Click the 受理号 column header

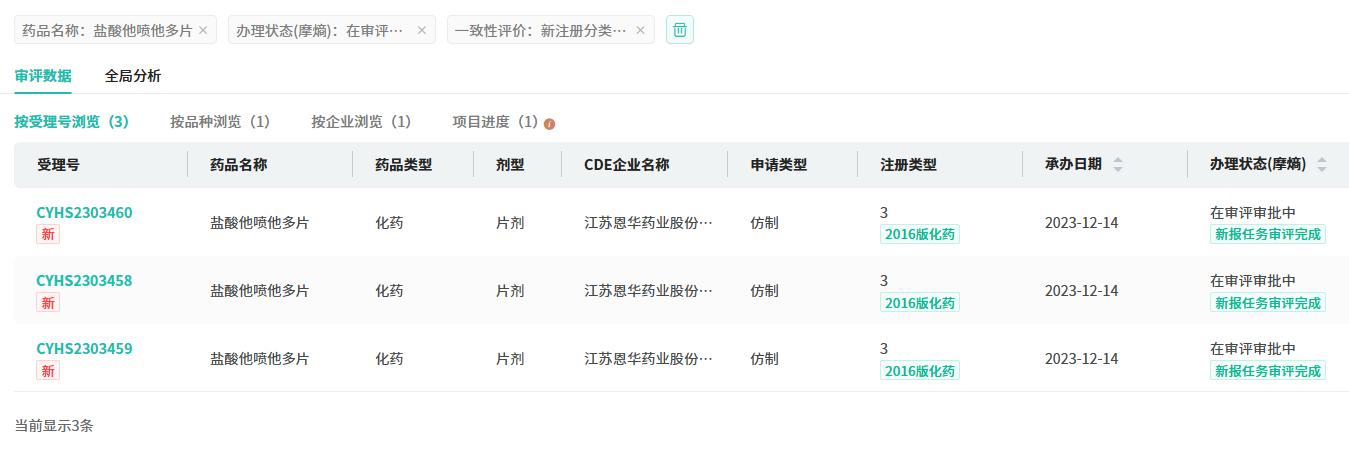click(58, 165)
